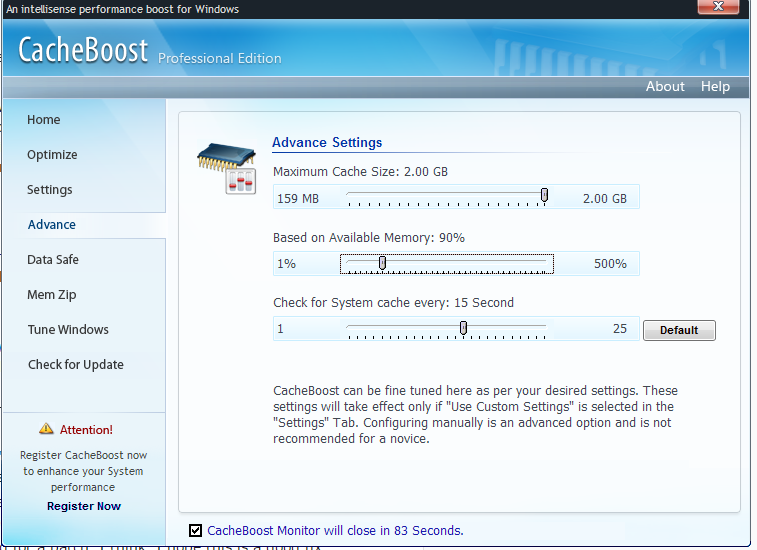Open the Data Safe section
Viewport: 757px width, 550px height.
53,260
